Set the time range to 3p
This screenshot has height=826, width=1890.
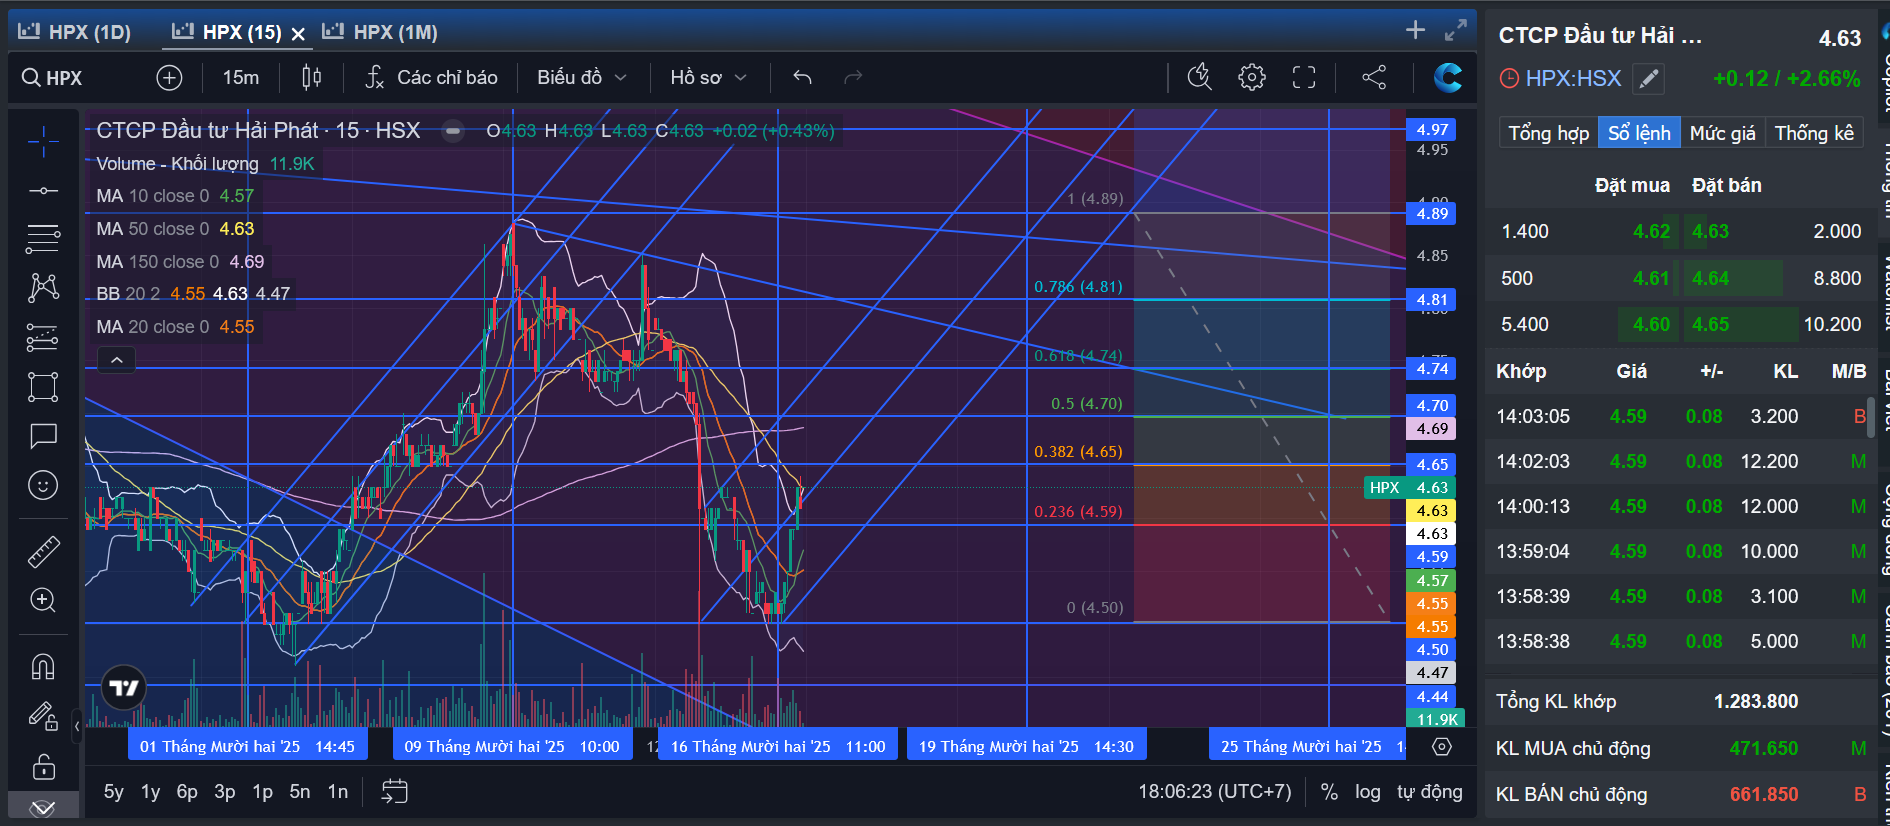pos(225,792)
